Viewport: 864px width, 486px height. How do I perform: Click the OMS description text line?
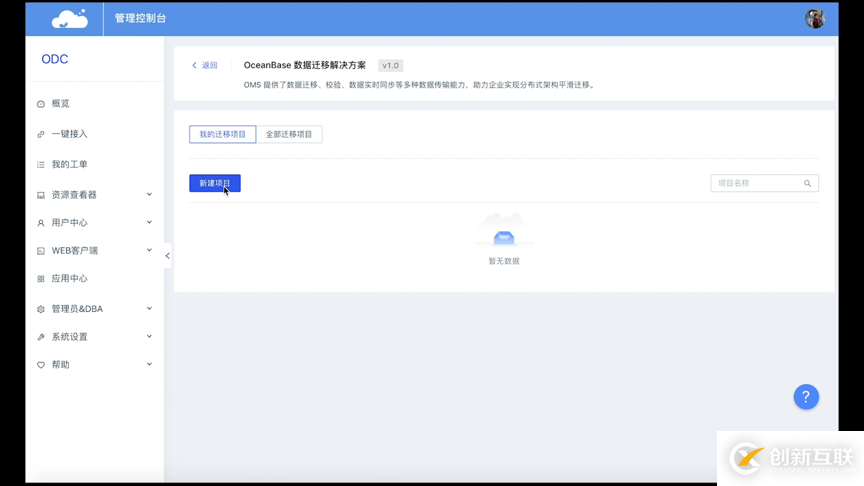(x=420, y=85)
